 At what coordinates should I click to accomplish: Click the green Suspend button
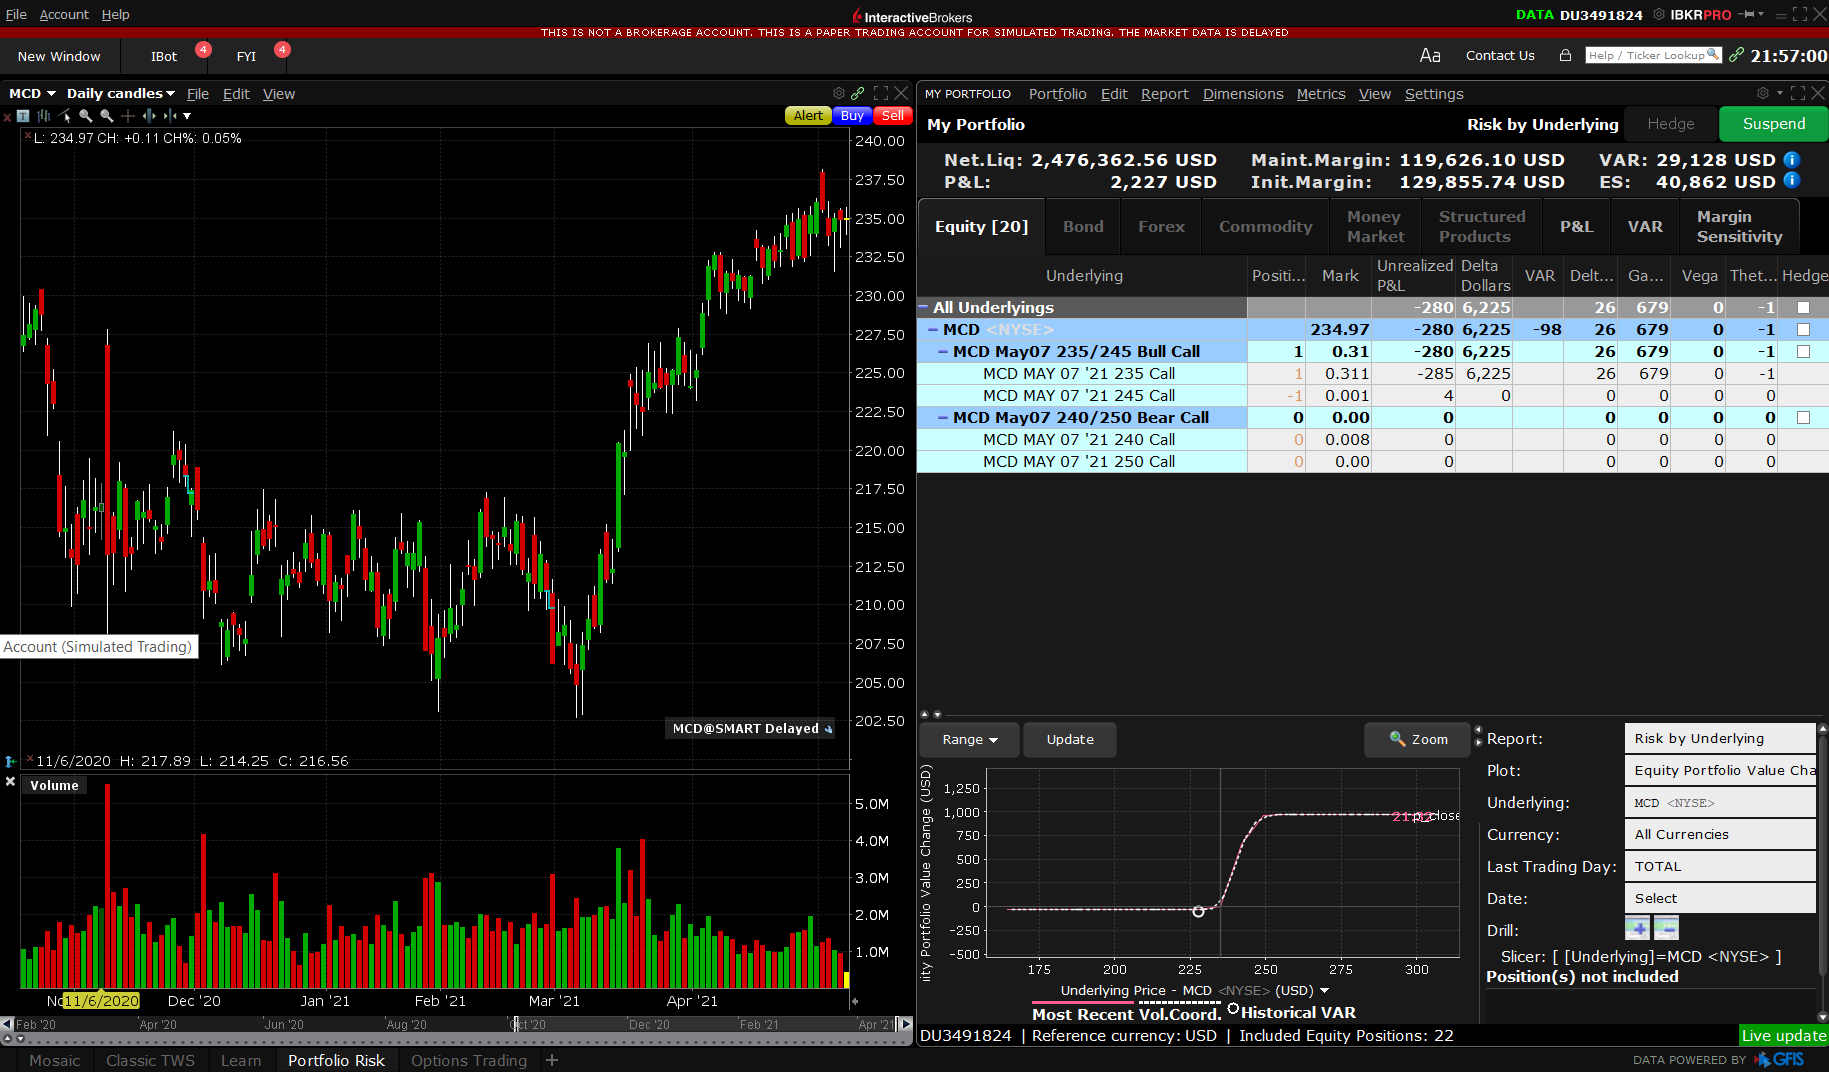(1774, 124)
